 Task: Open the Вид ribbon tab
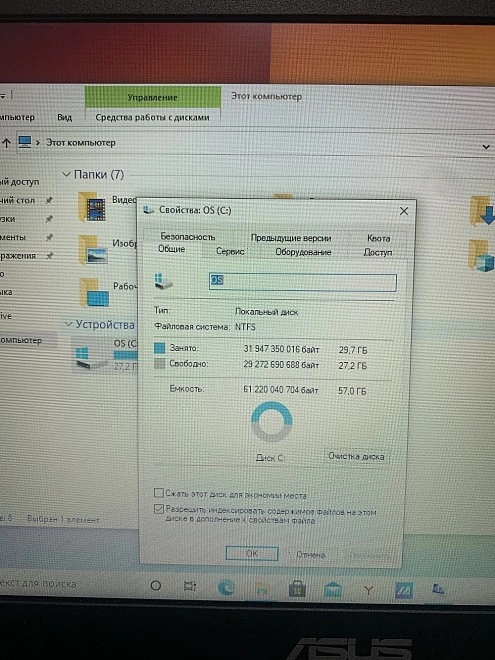64,117
